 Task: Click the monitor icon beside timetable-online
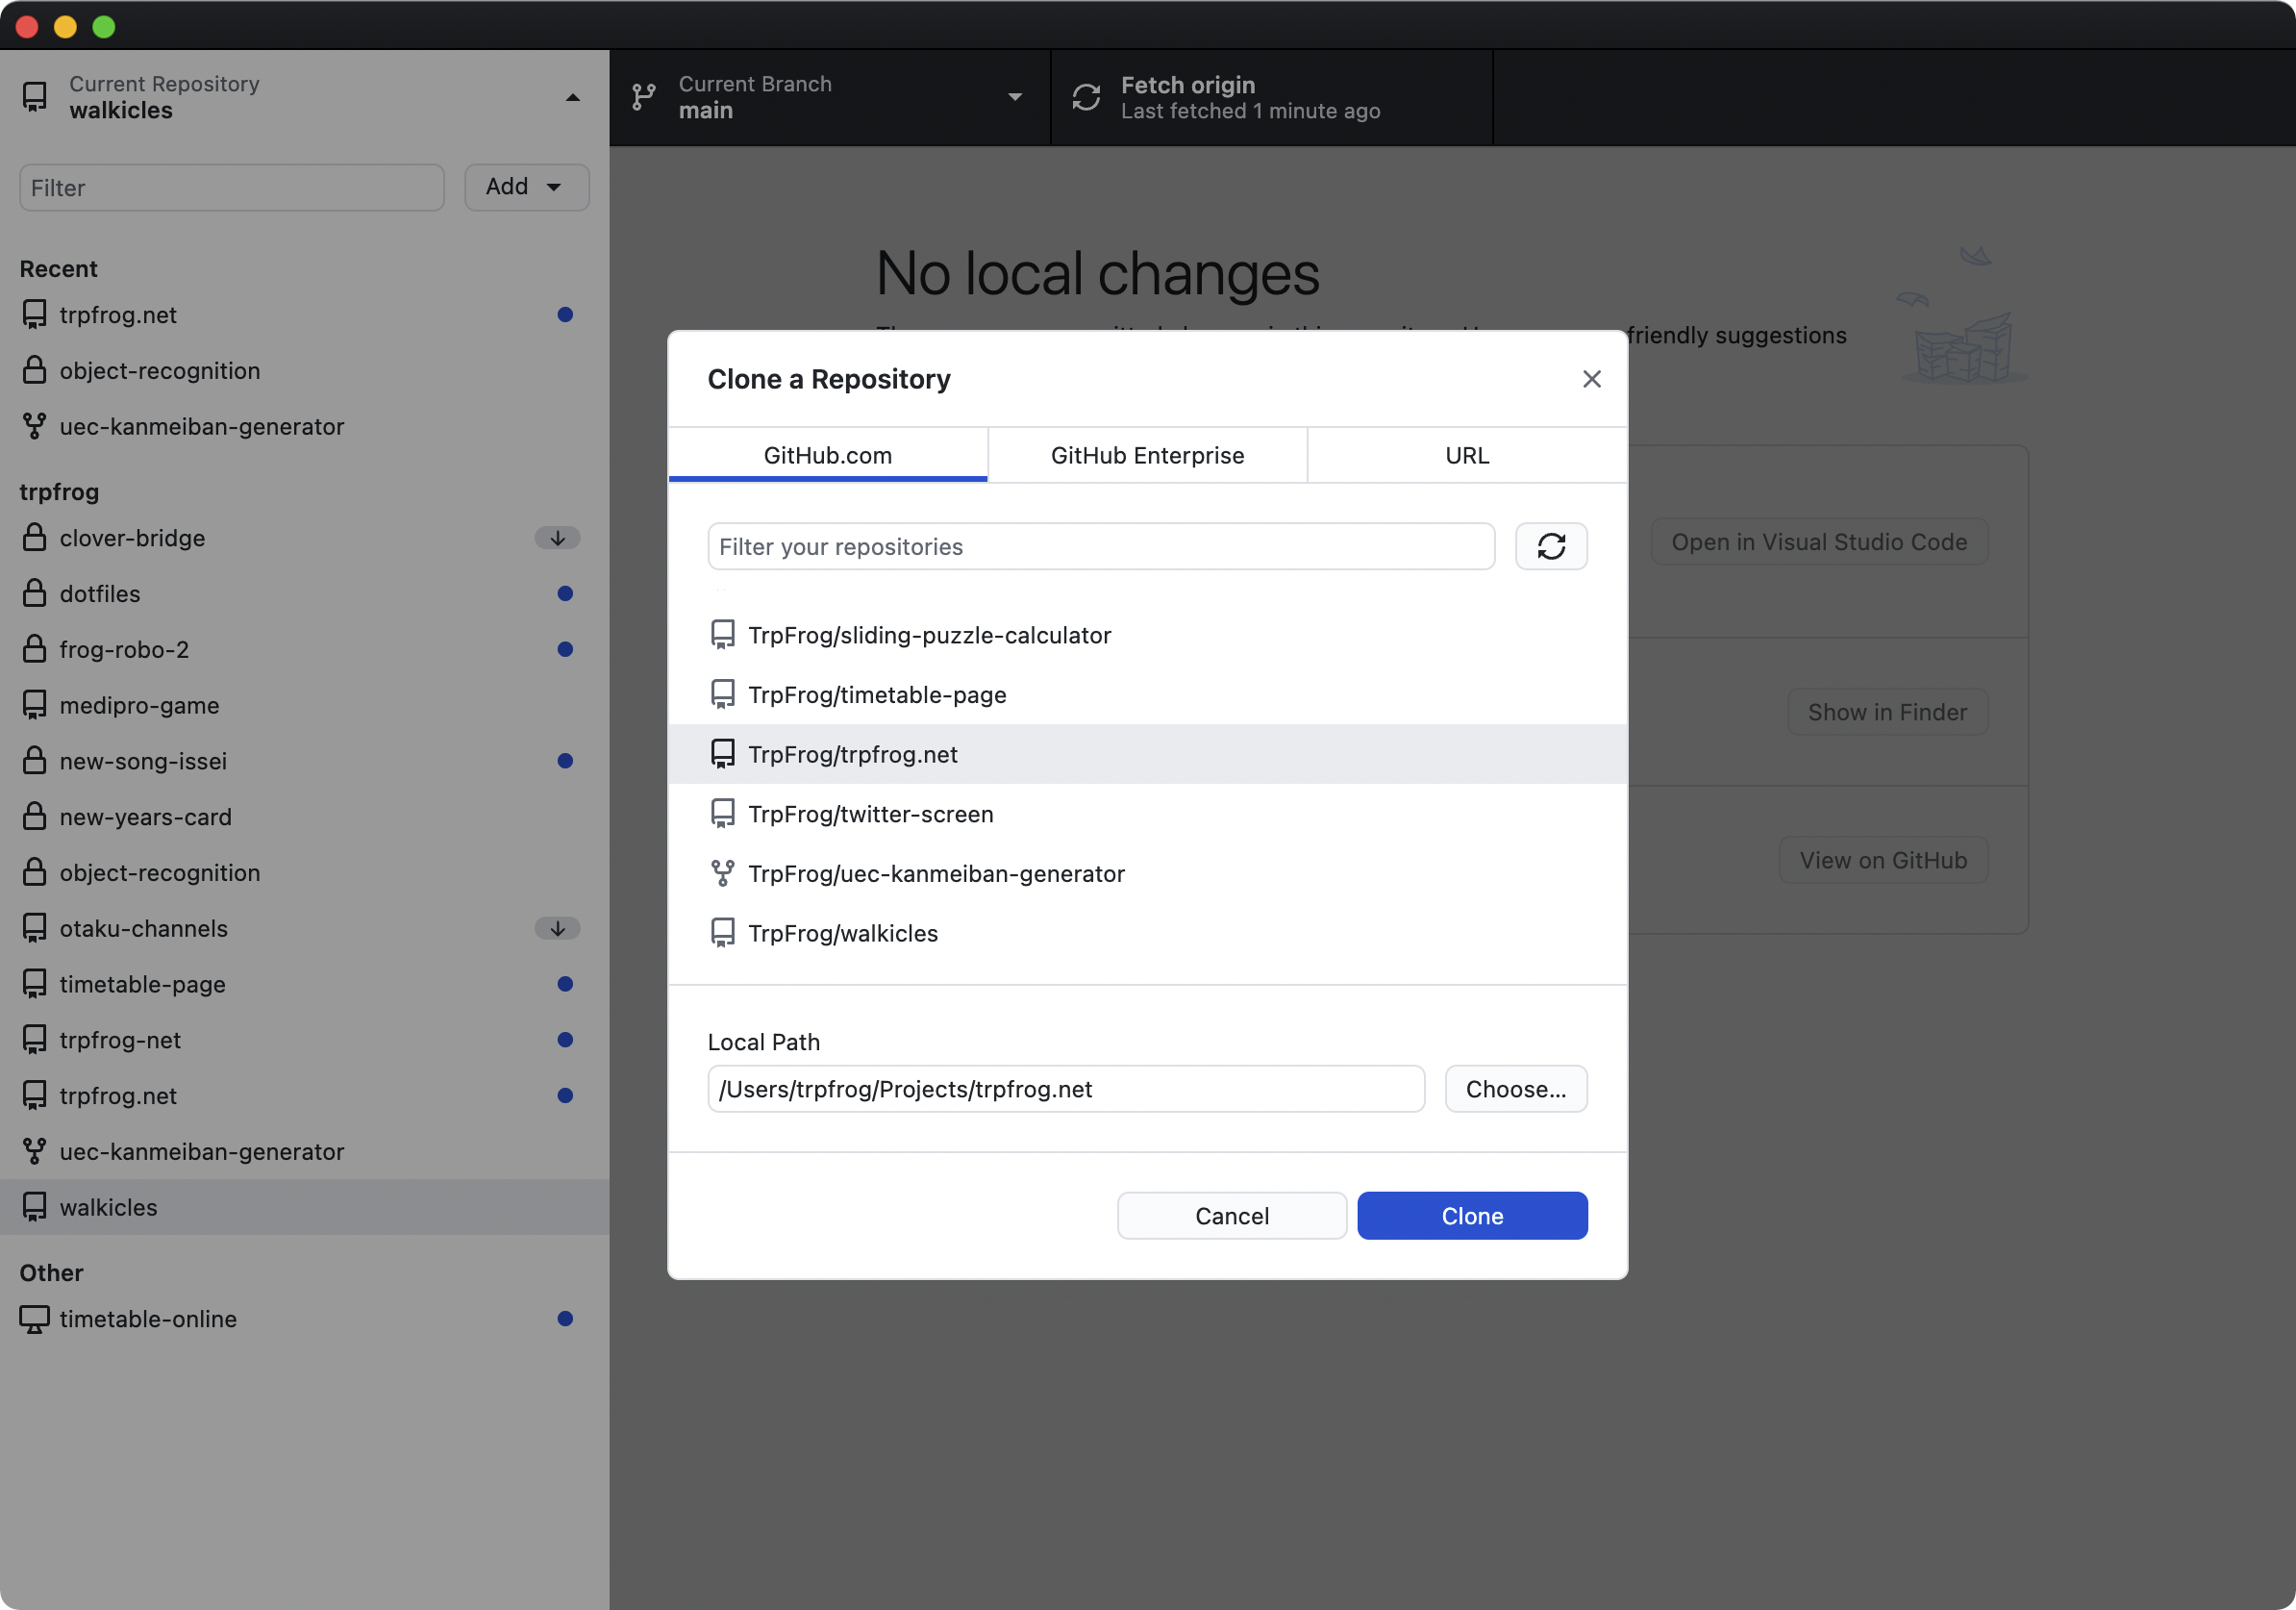coord(35,1319)
